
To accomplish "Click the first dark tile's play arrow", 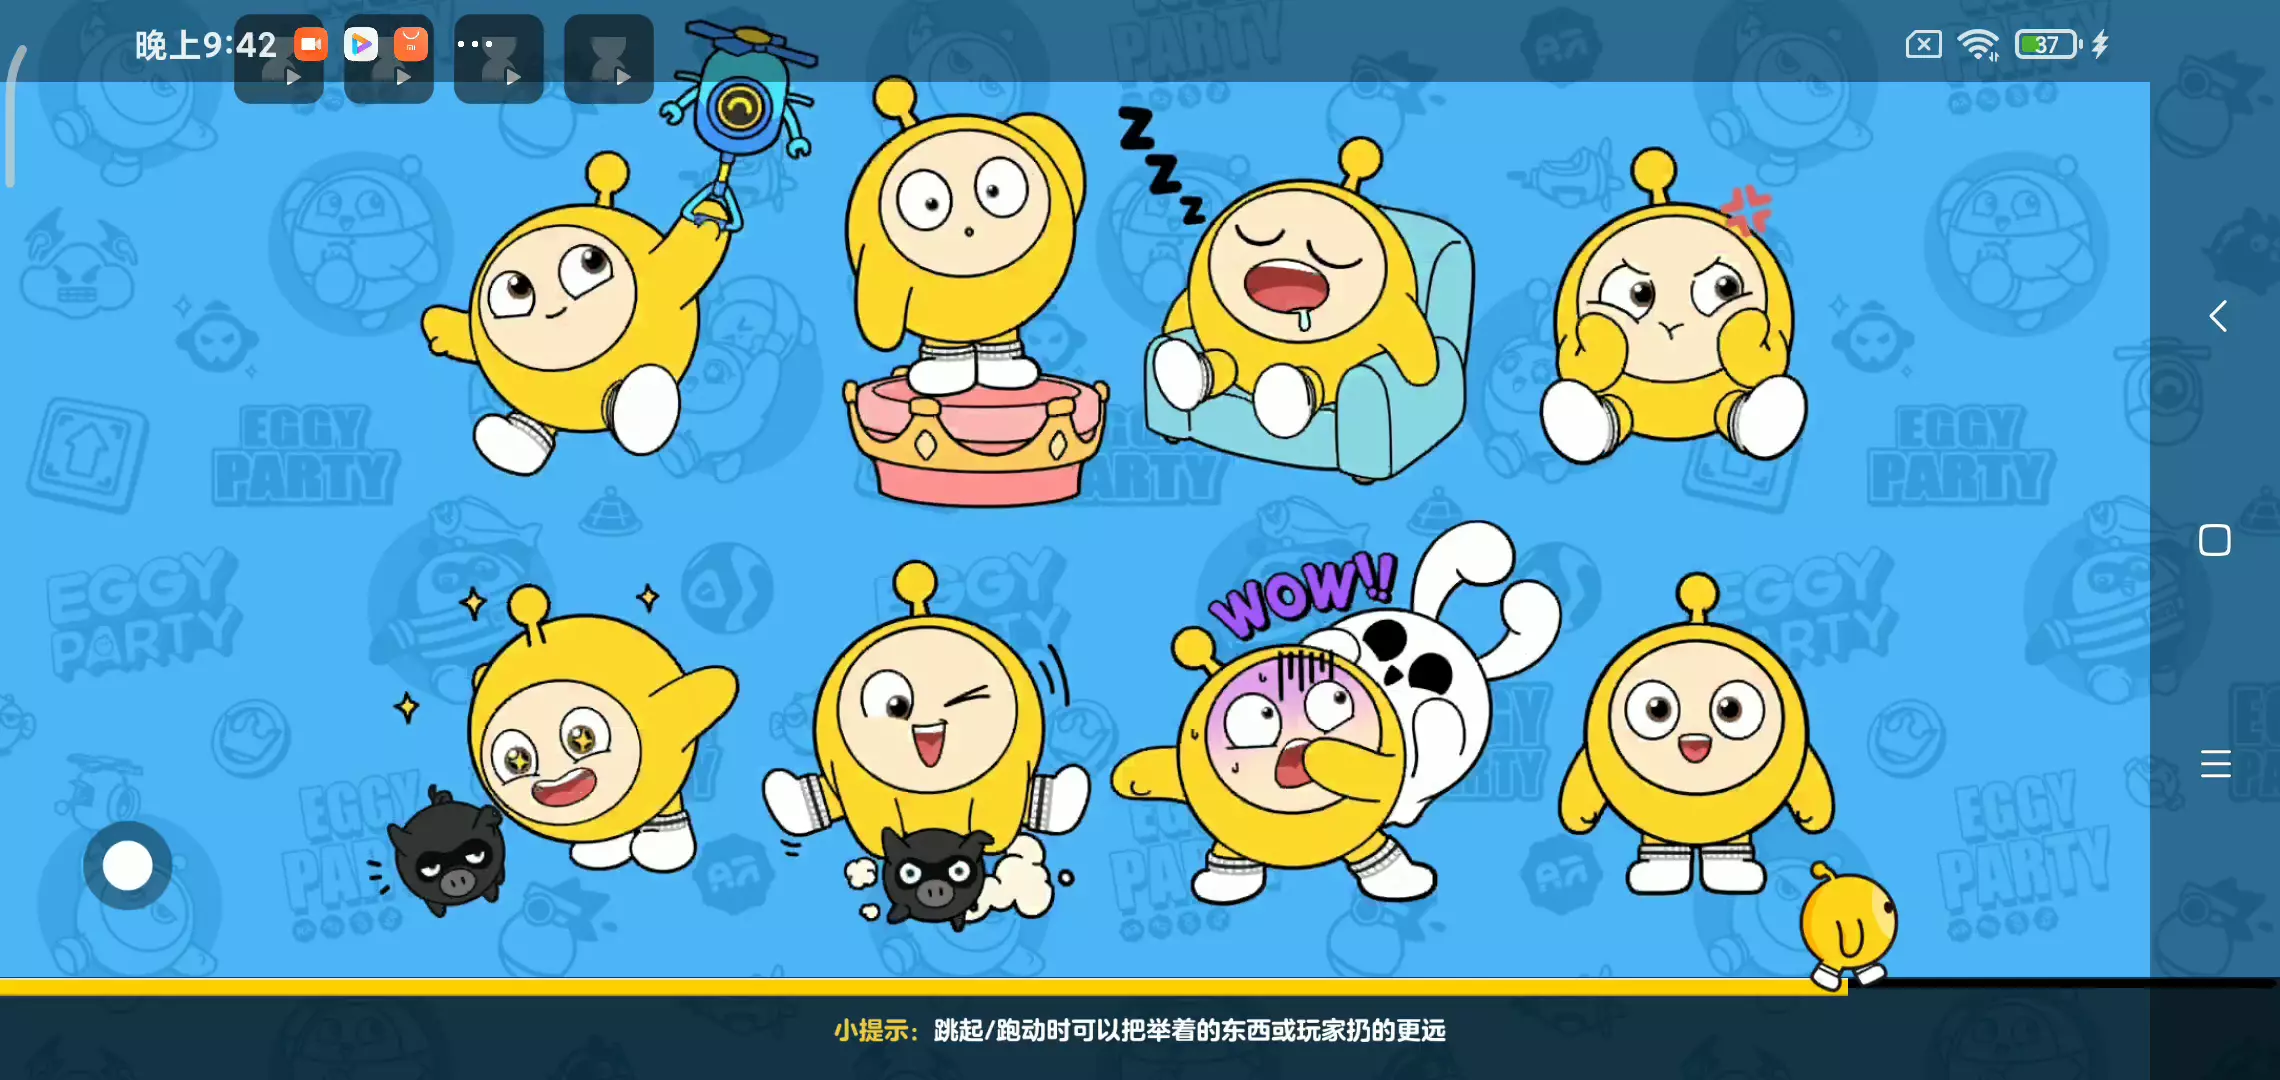I will click(x=293, y=77).
